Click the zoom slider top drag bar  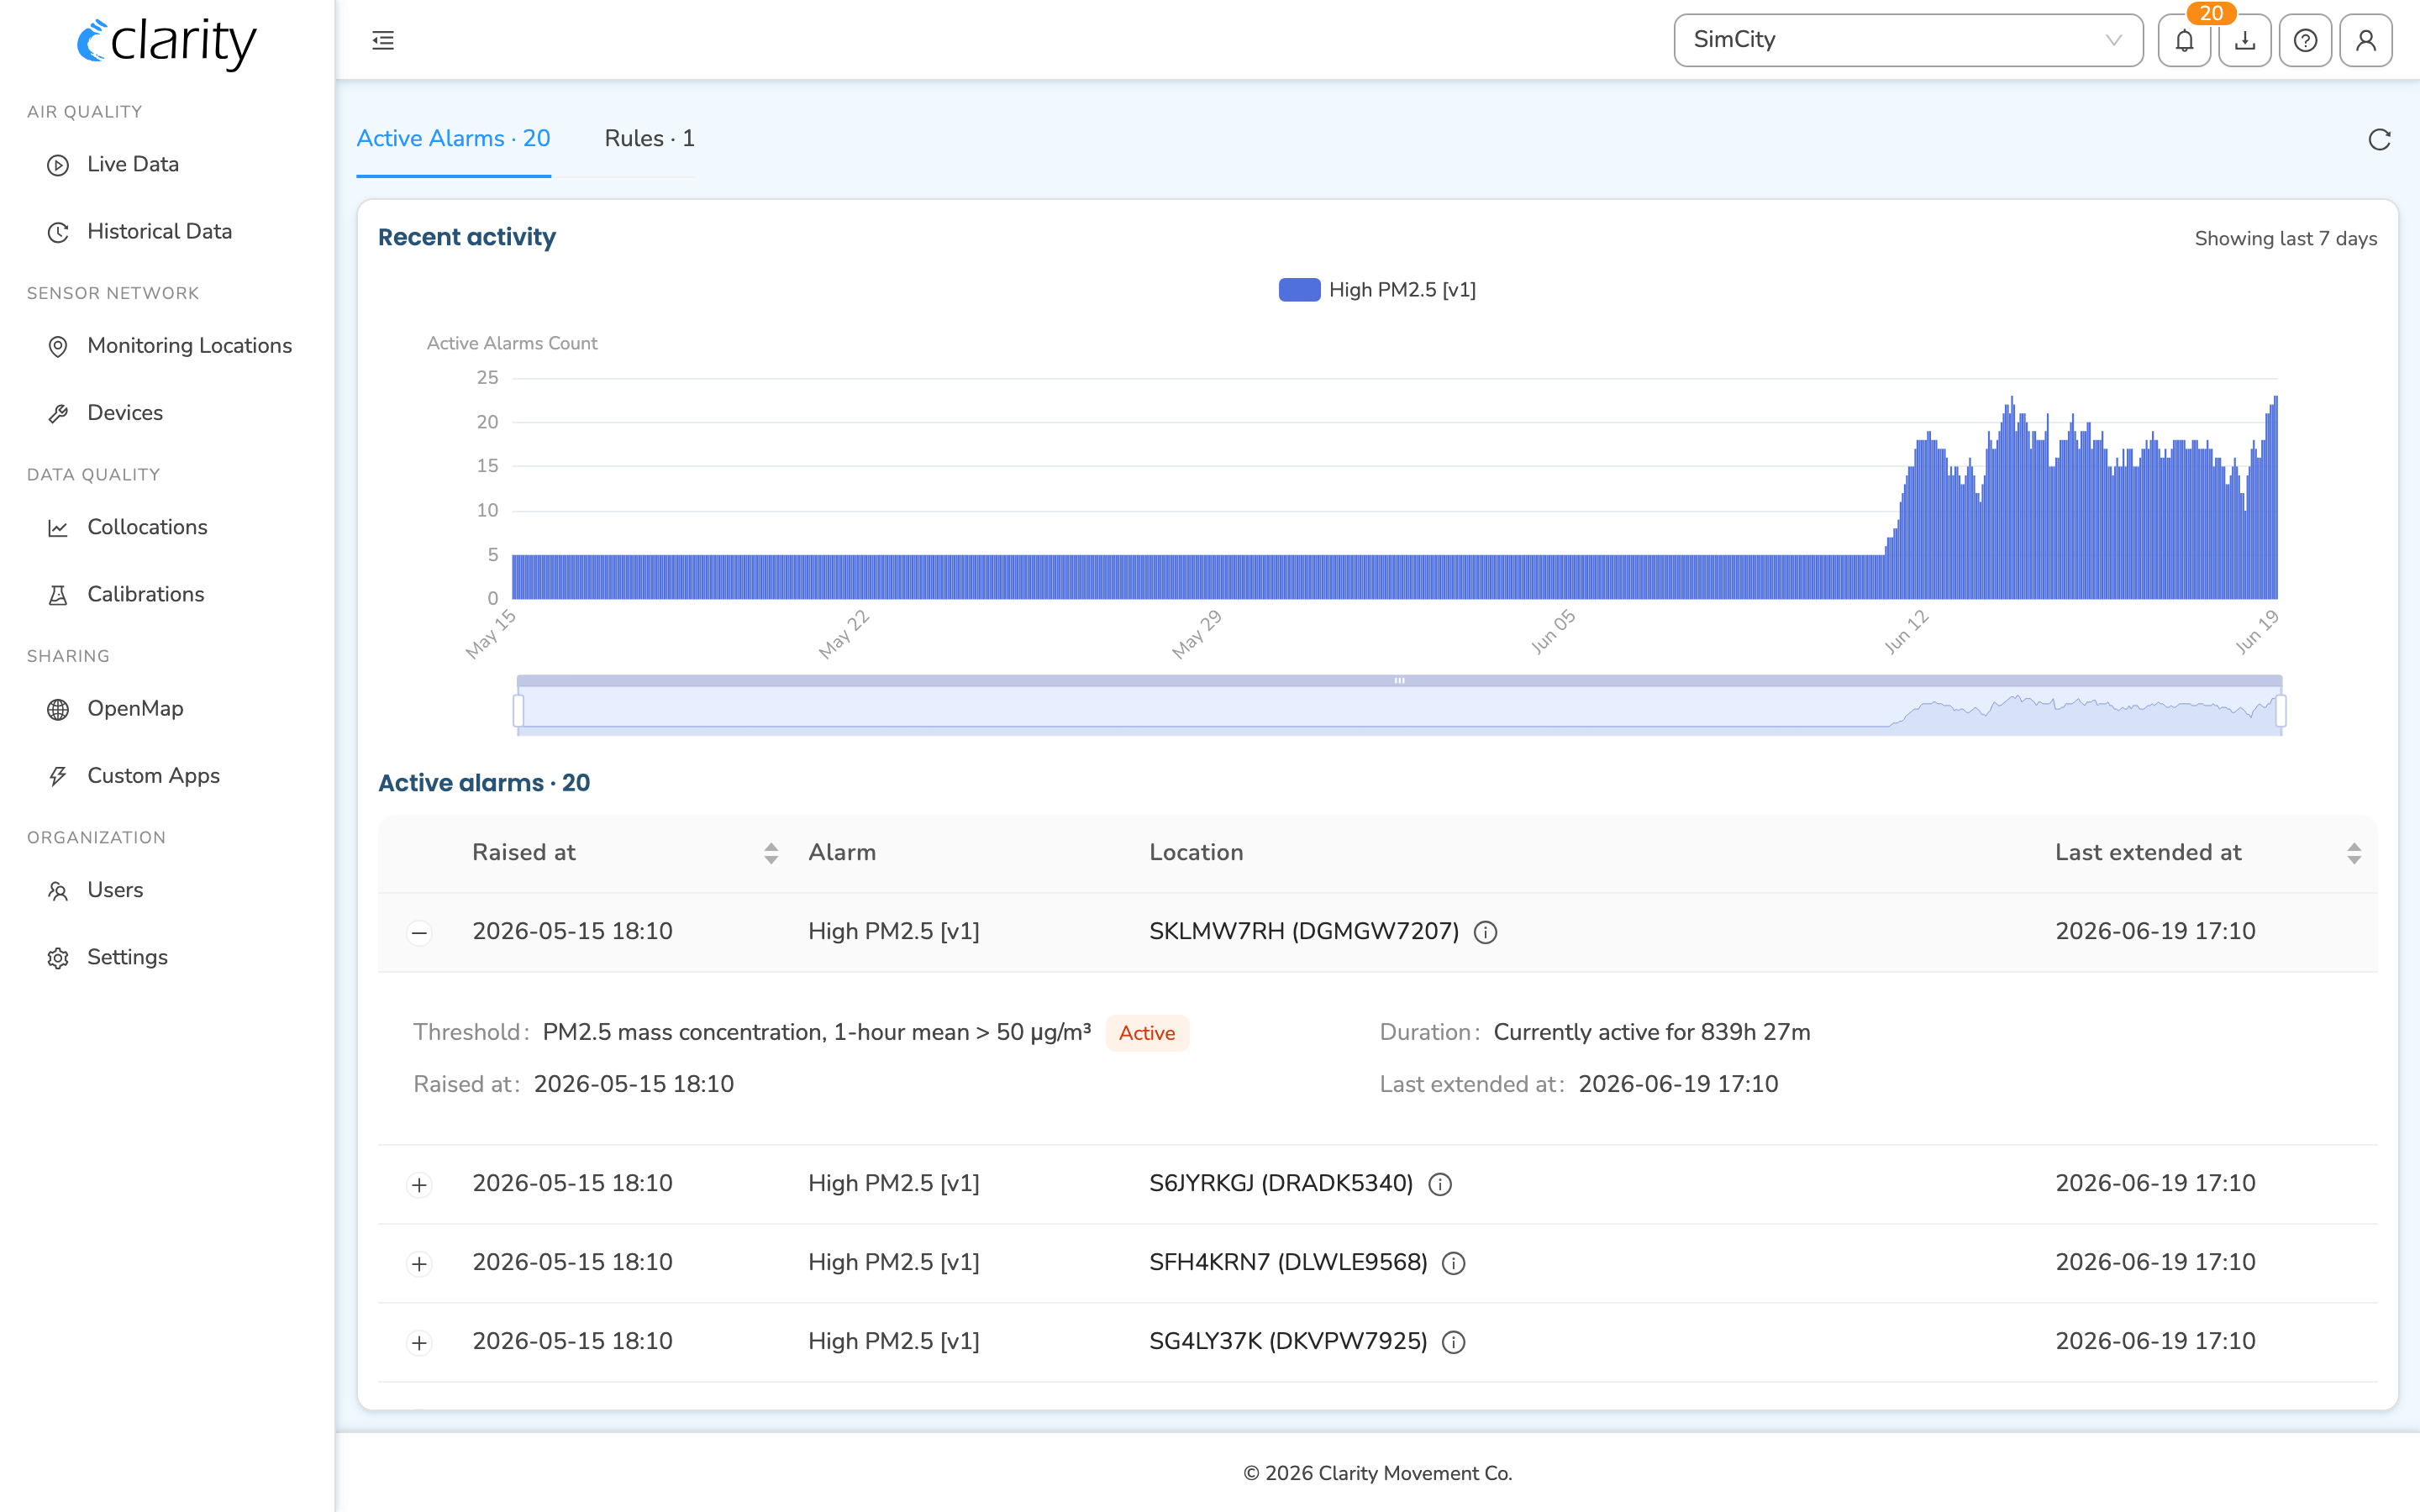1399,681
